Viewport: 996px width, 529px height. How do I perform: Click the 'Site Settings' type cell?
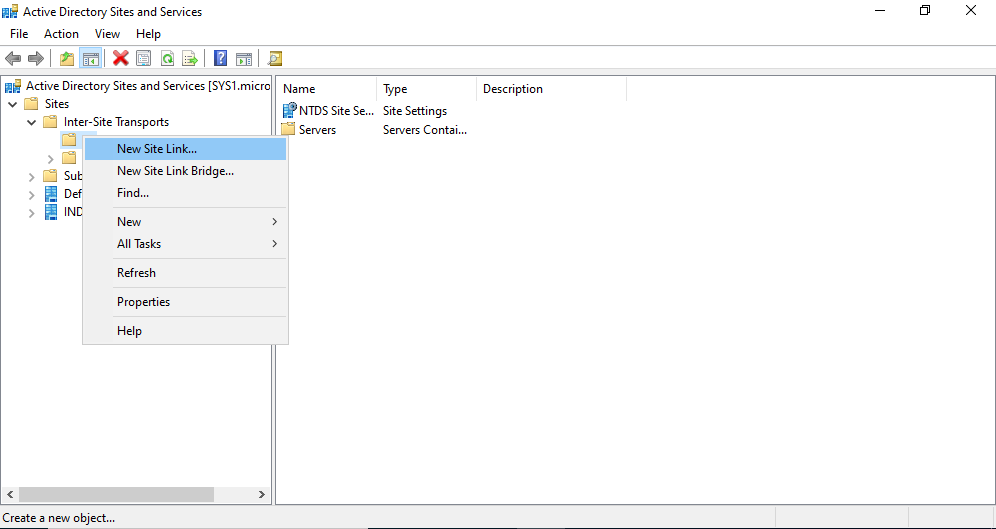point(415,110)
